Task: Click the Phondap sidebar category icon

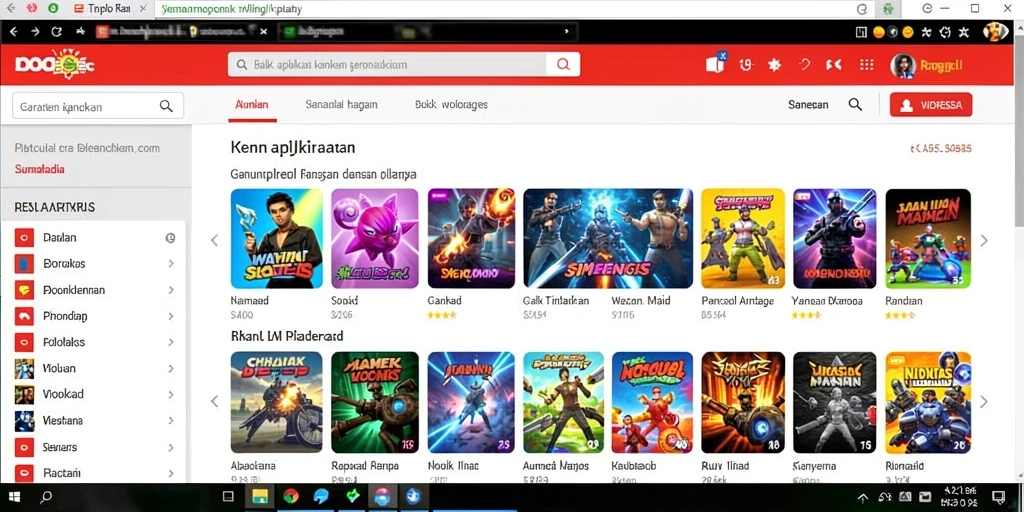Action: 24,316
